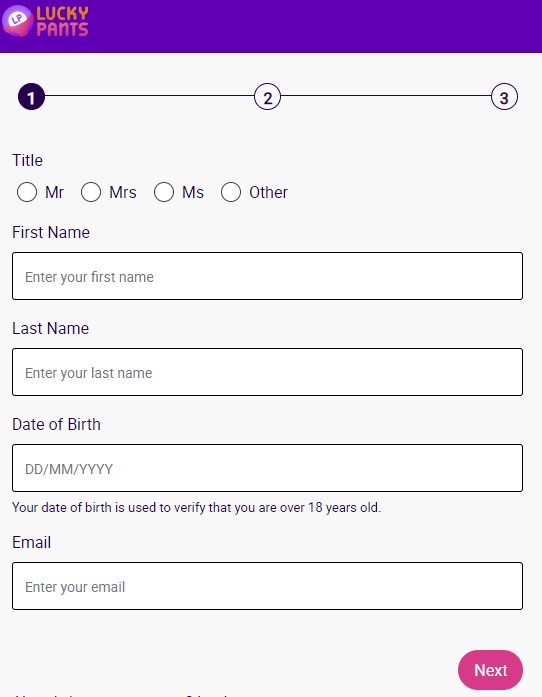Choose the Mrs radio button
The width and height of the screenshot is (542, 697).
point(91,192)
